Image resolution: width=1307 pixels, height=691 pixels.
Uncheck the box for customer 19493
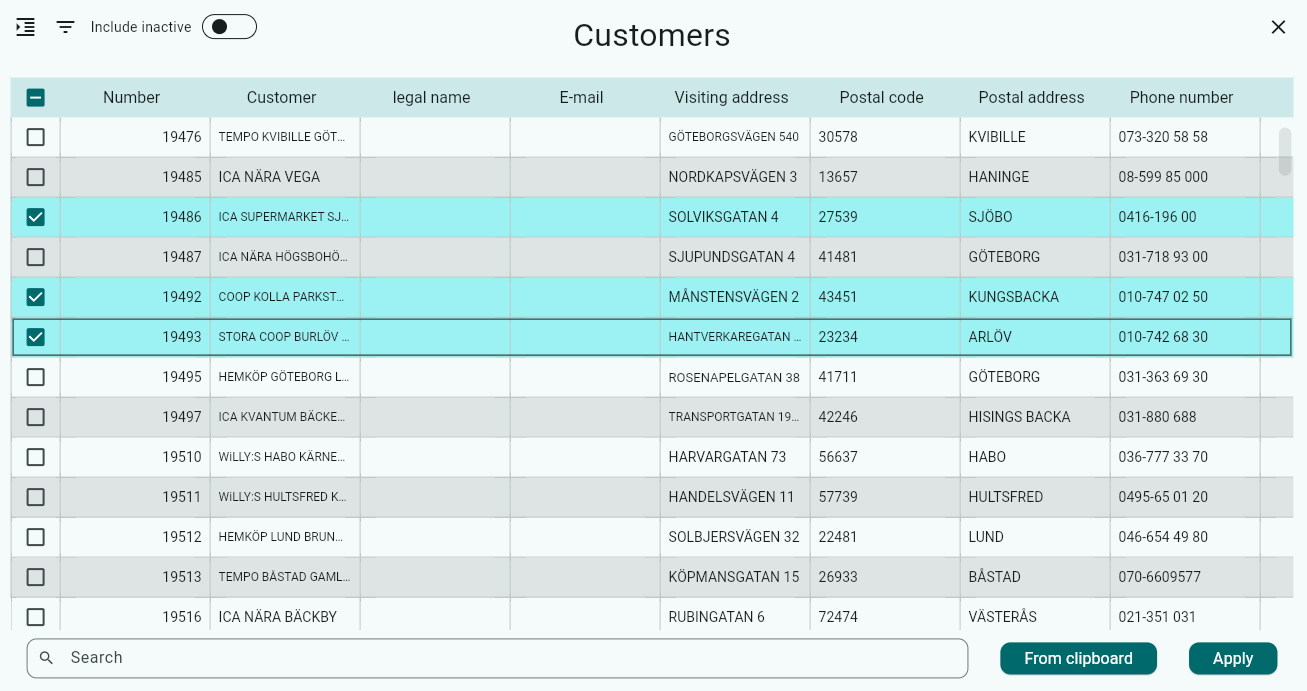pyautogui.click(x=35, y=337)
